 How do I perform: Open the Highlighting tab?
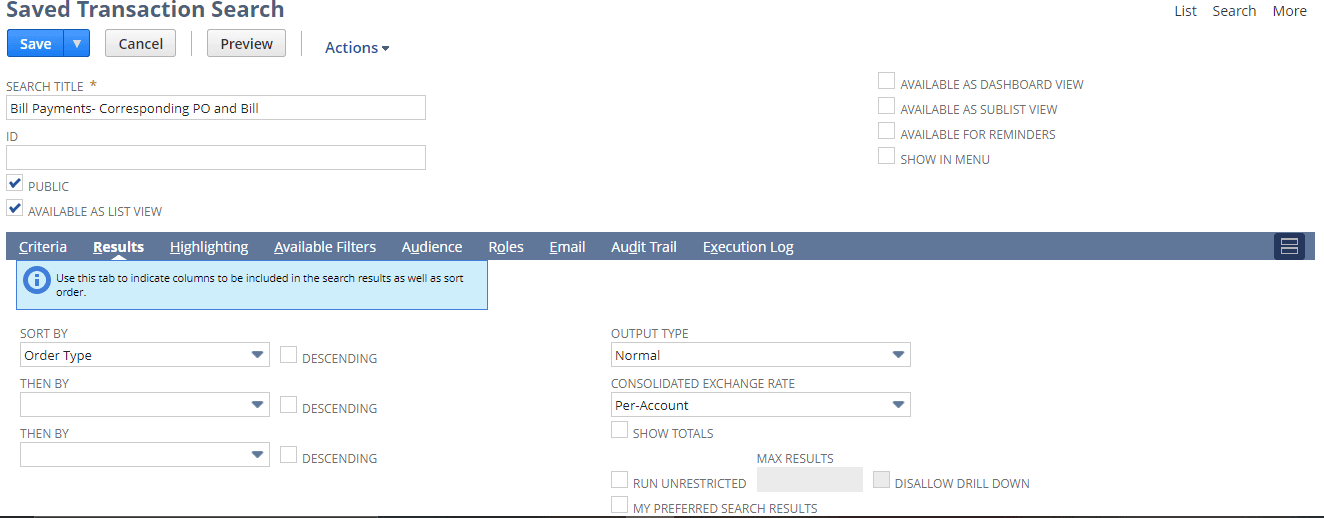point(209,247)
